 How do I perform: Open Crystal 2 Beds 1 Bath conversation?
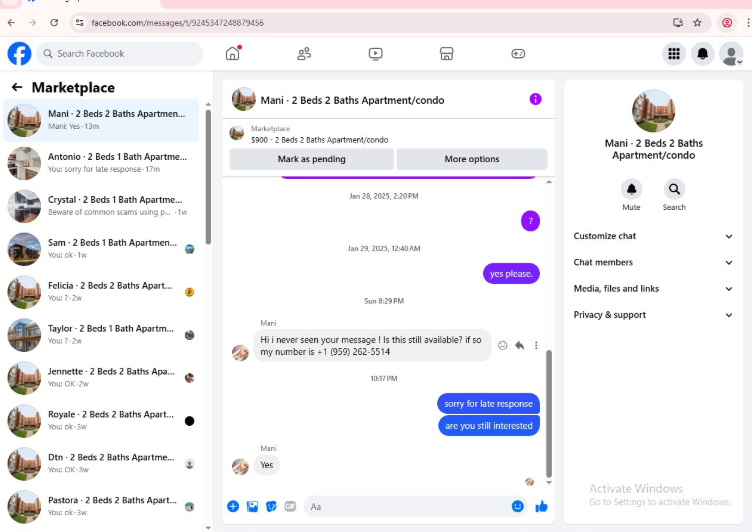[x=101, y=206]
